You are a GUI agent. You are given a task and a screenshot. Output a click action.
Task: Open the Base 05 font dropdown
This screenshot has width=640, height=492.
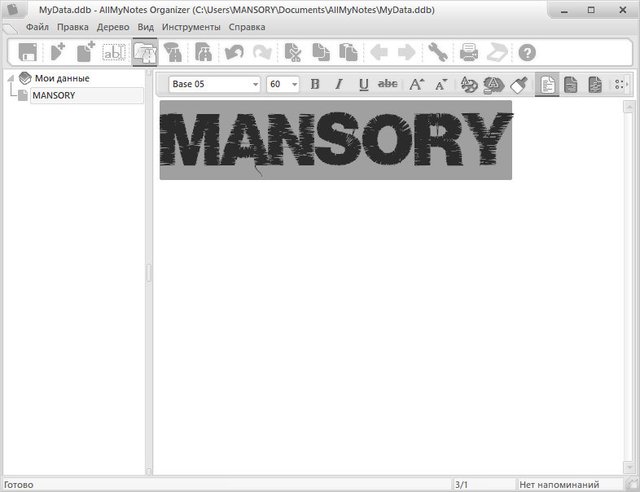(214, 85)
